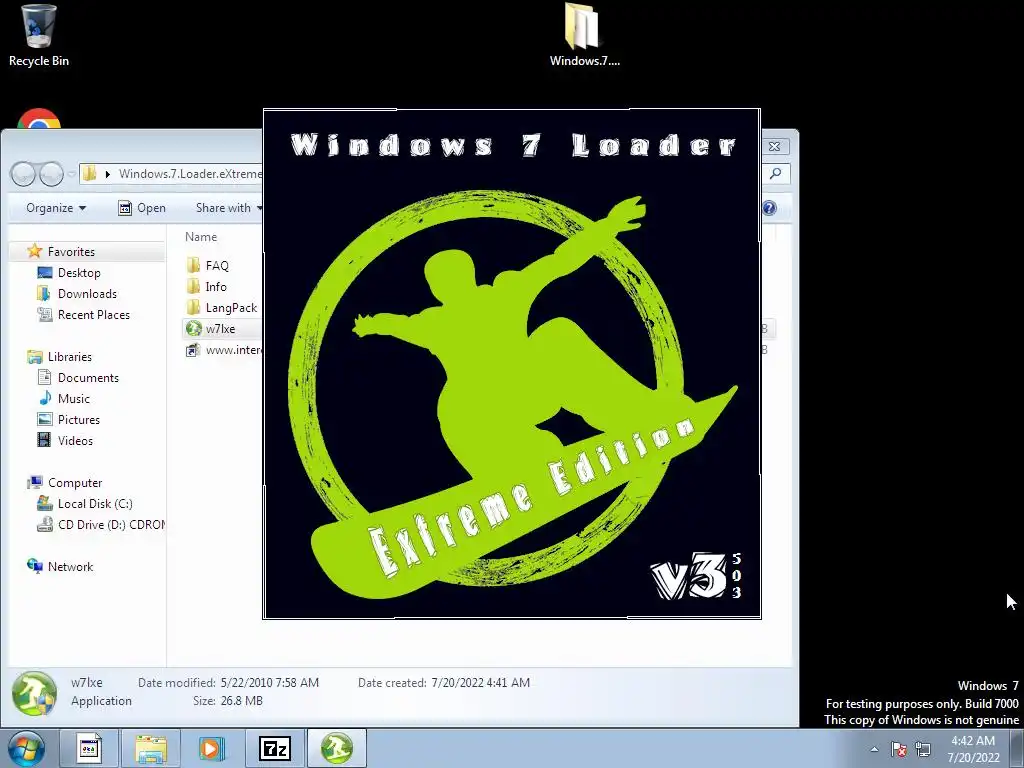Select the Windows 7 Loader taskbar icon
The image size is (1024, 768).
pos(336,748)
